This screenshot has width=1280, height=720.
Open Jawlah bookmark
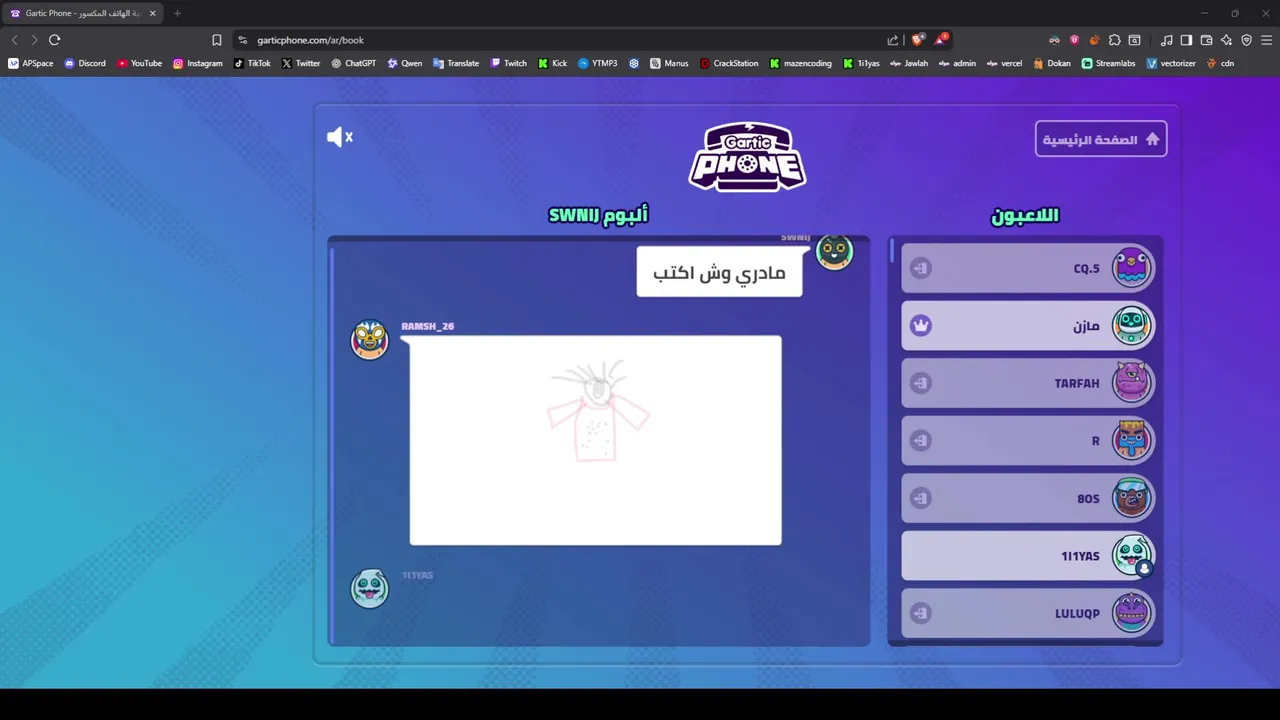pos(908,63)
